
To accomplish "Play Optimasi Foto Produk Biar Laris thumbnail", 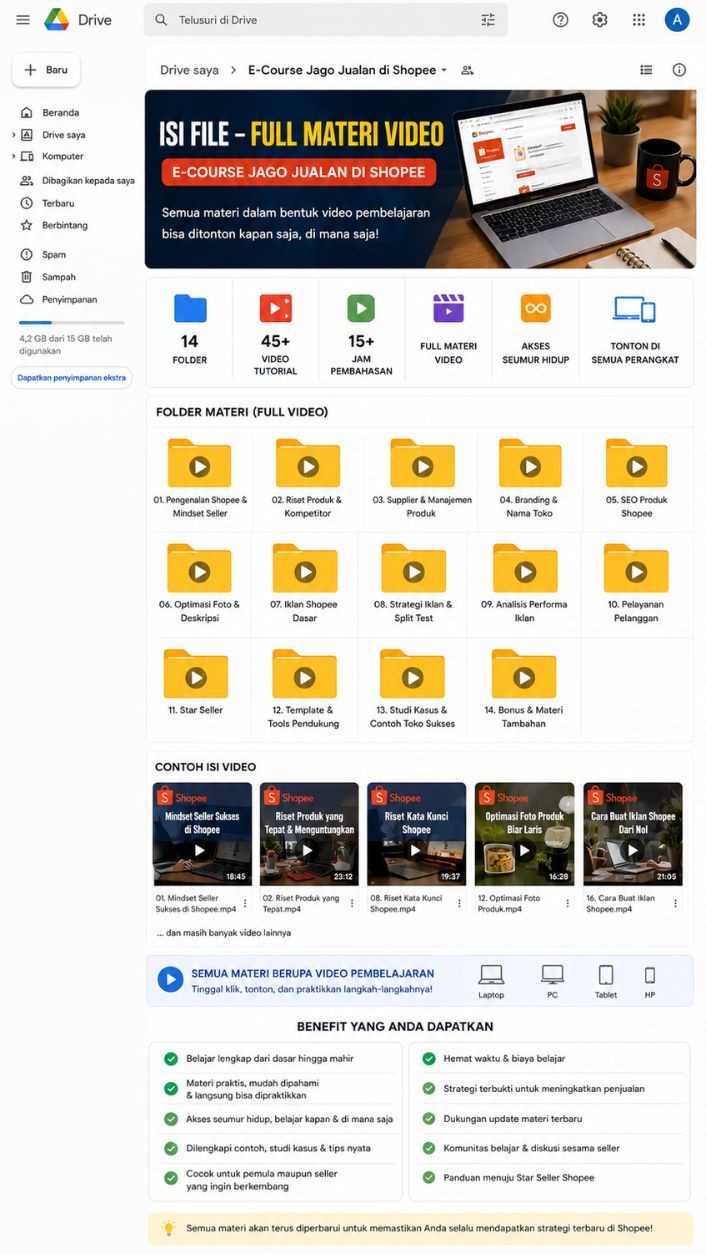I will (x=524, y=834).
